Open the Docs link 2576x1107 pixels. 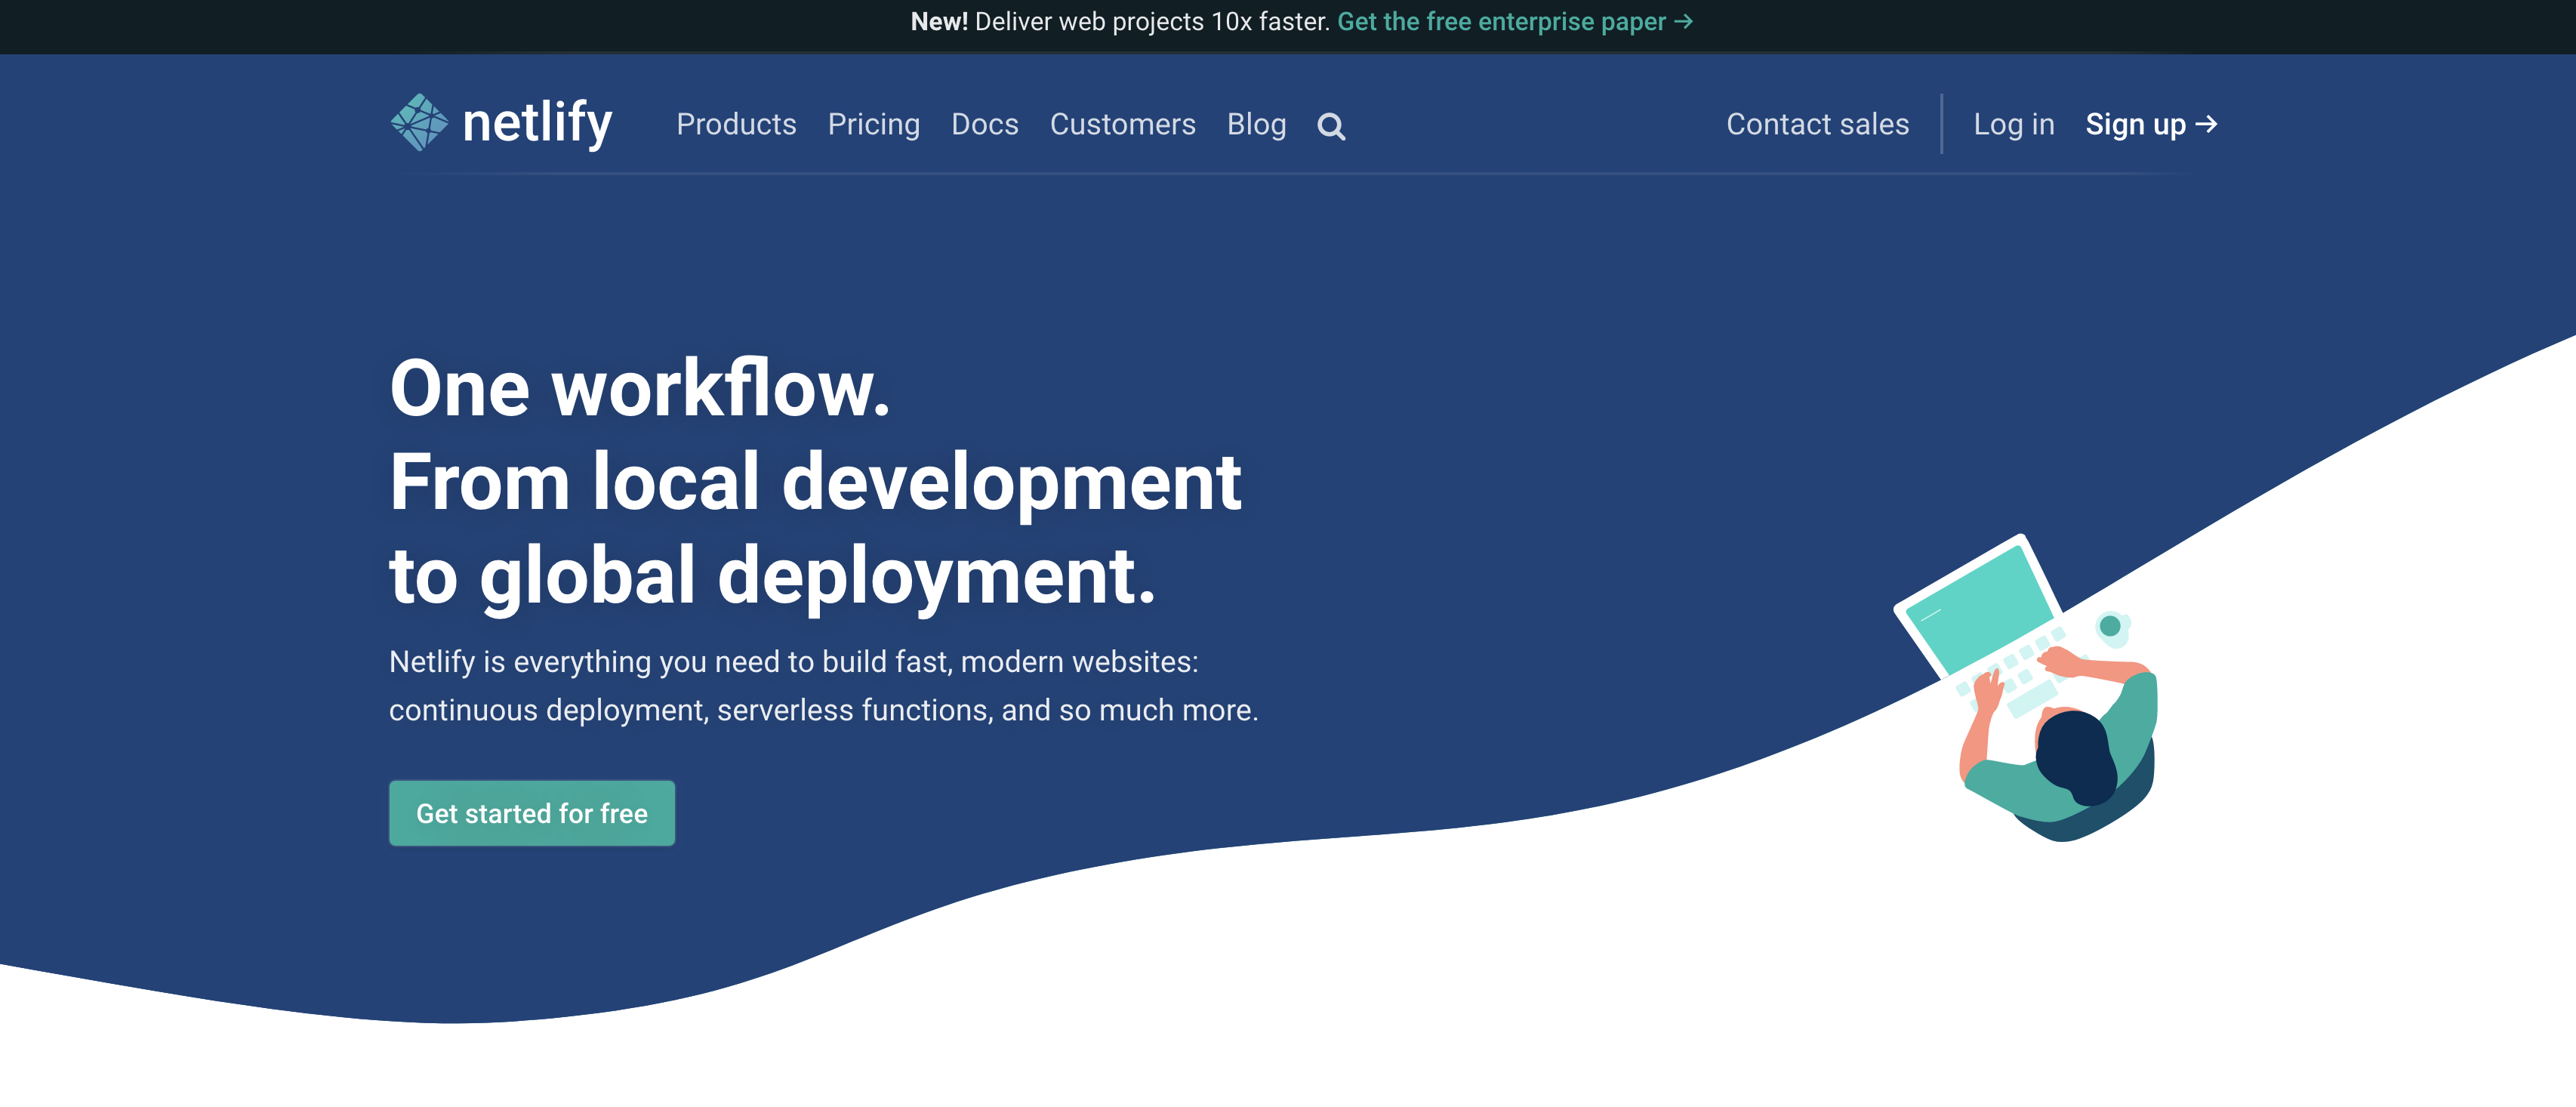984,124
